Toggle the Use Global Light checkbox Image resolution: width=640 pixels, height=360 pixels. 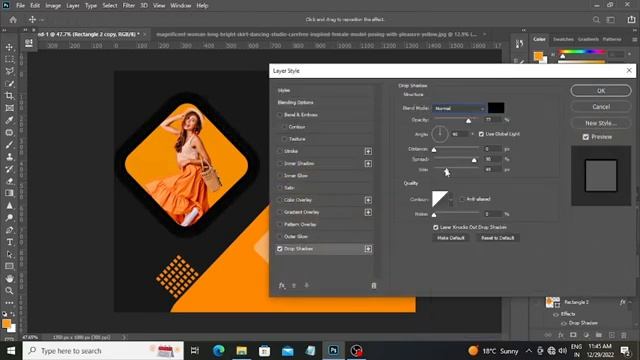(x=481, y=134)
